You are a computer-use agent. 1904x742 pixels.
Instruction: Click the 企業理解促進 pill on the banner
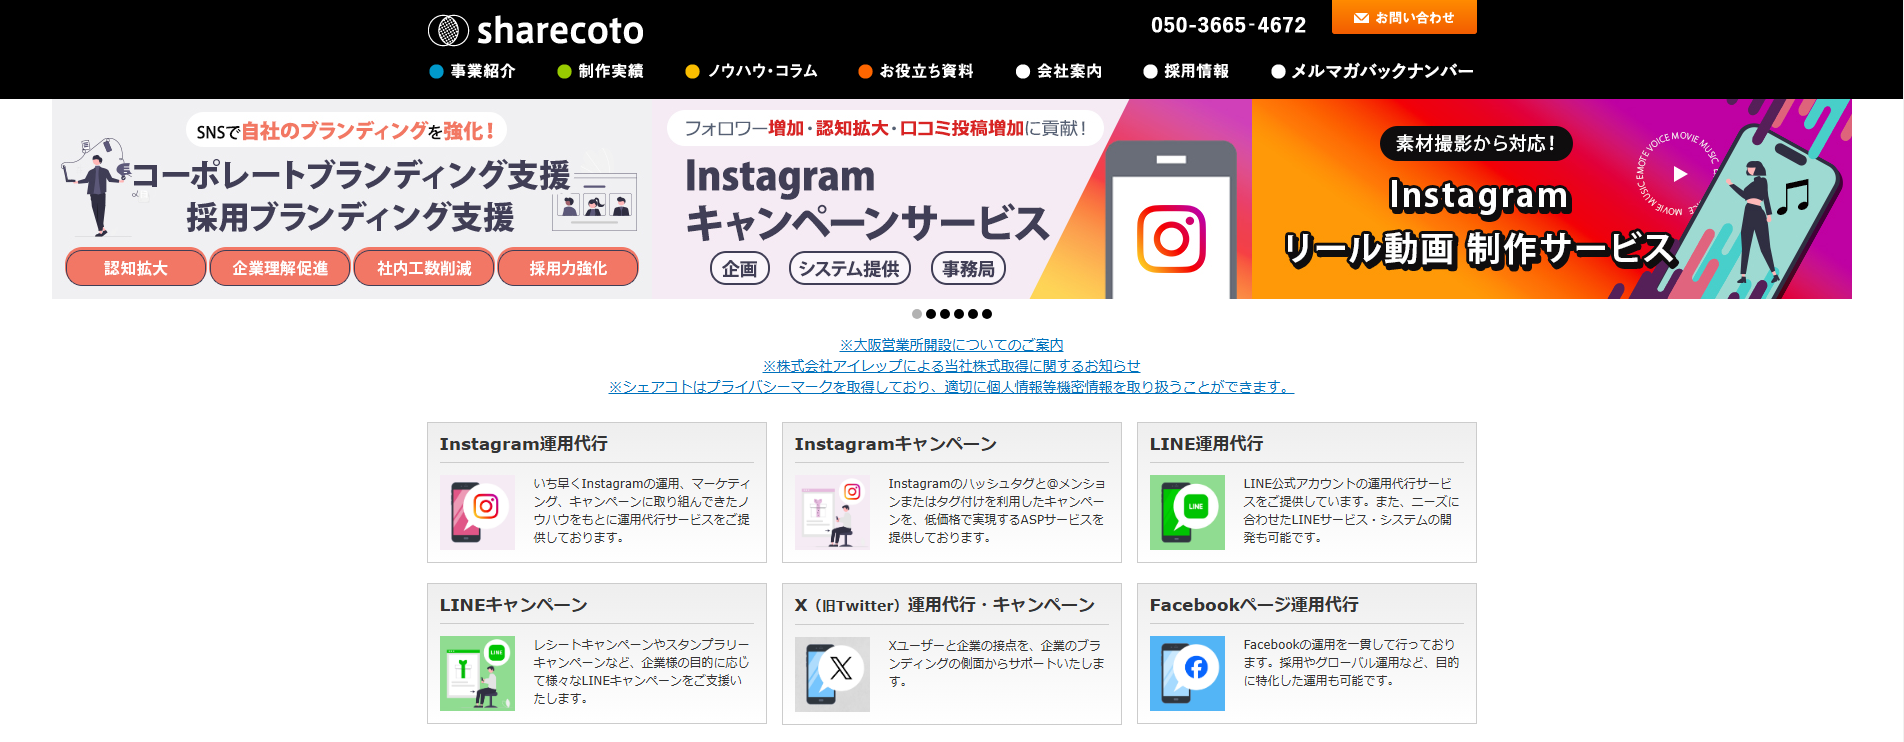point(280,268)
